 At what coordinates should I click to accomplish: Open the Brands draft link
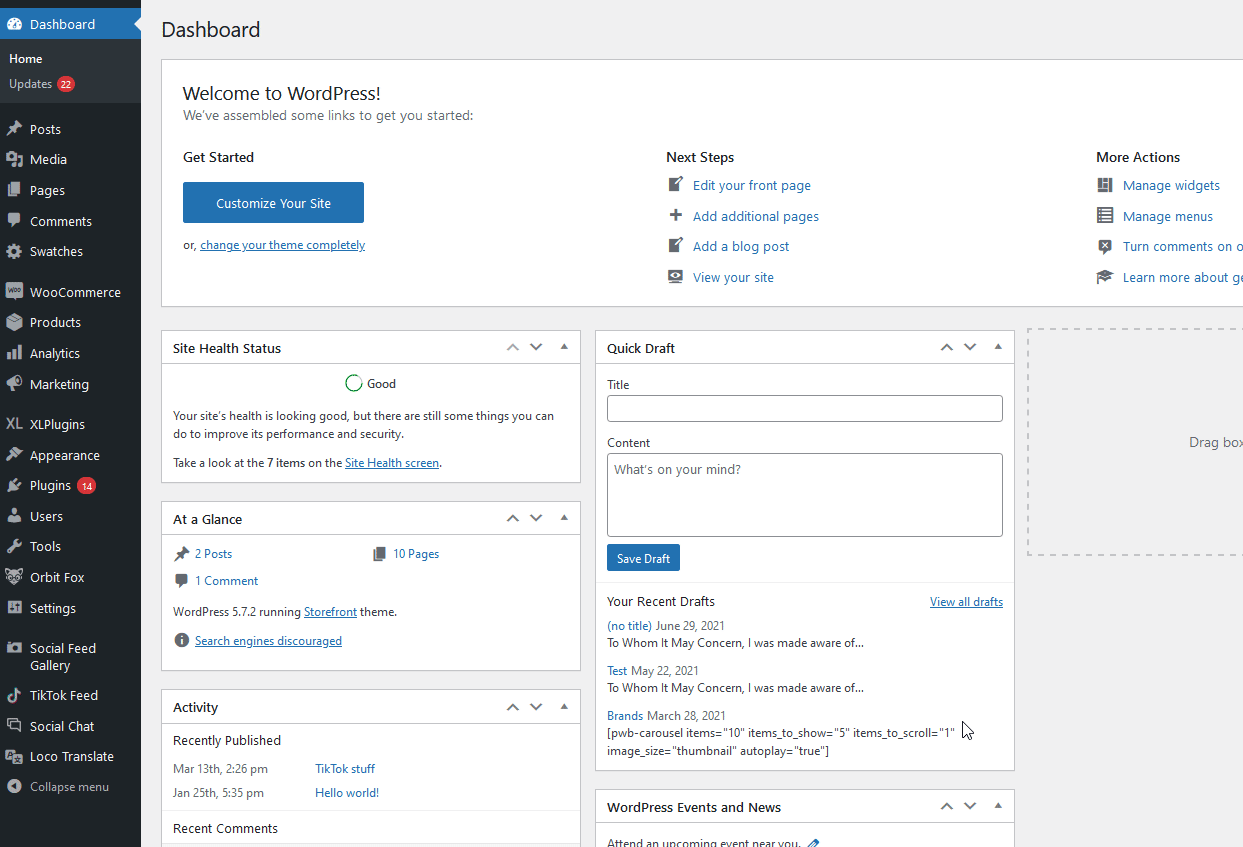625,715
